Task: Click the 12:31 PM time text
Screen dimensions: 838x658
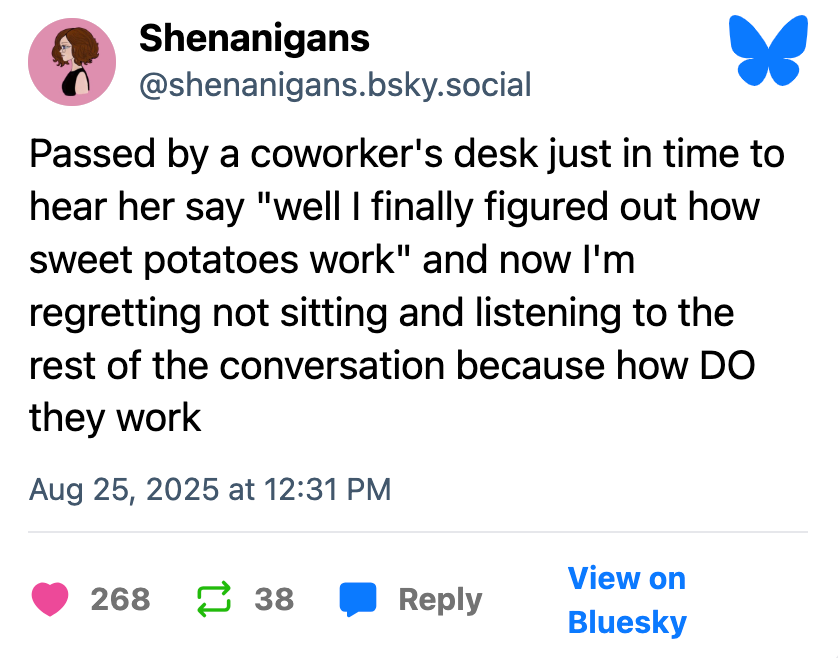Action: point(326,490)
